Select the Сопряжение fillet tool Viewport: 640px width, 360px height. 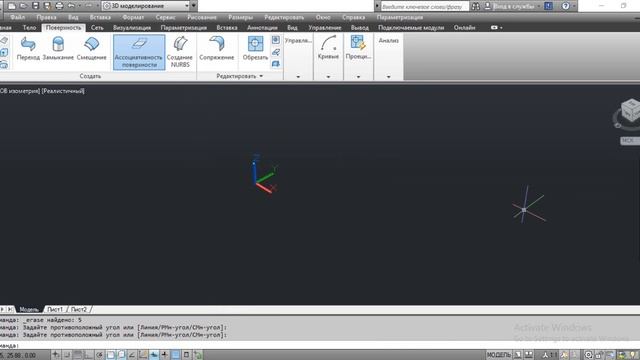click(217, 49)
